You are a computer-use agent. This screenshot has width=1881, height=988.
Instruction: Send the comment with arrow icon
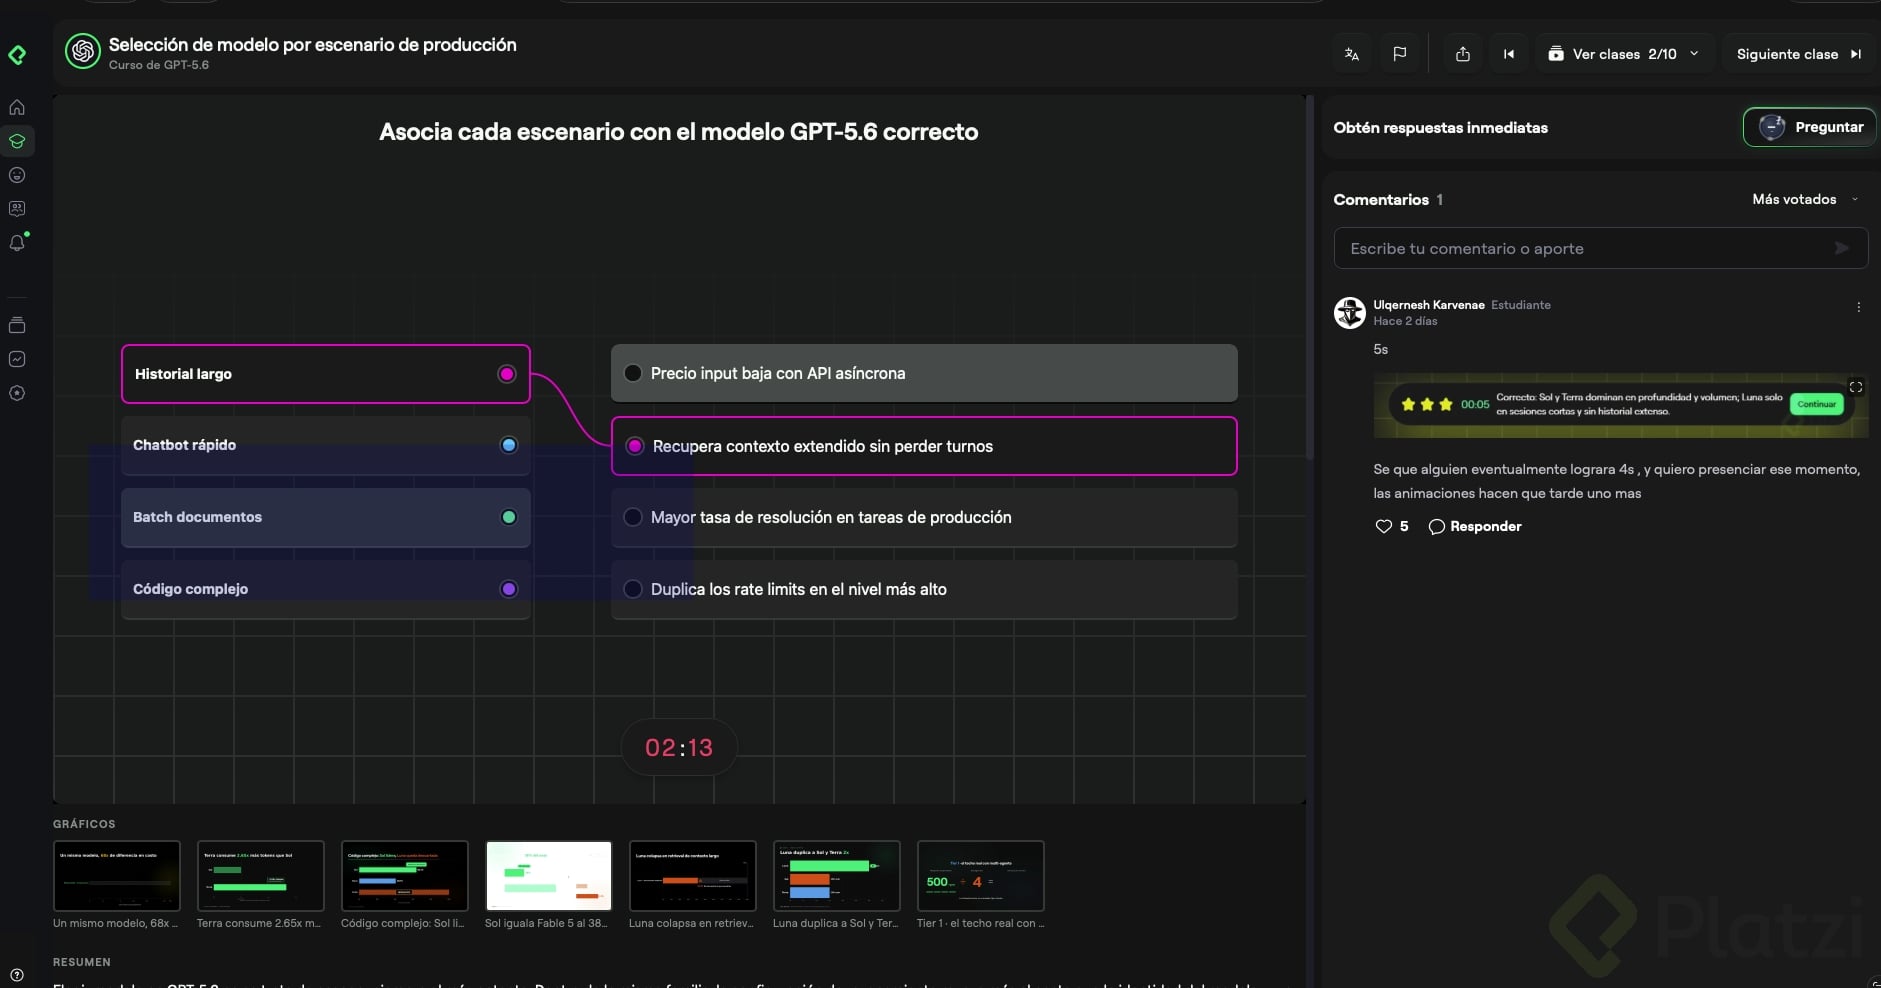coord(1842,248)
